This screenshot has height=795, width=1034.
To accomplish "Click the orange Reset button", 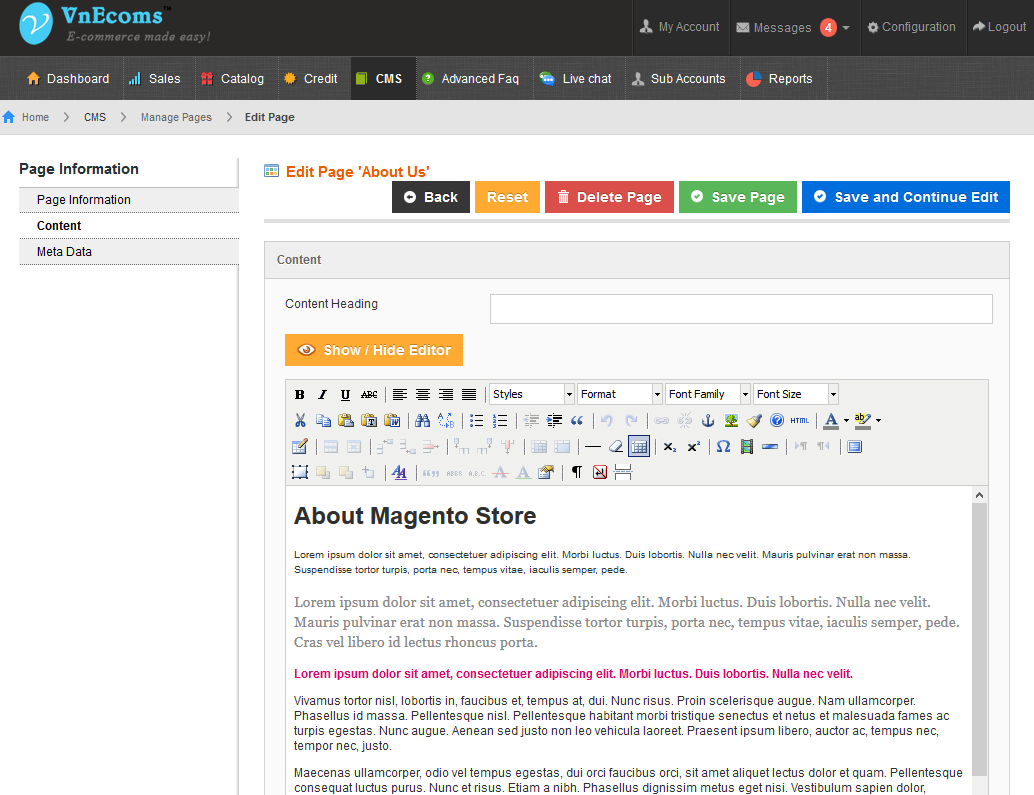I will [x=507, y=197].
